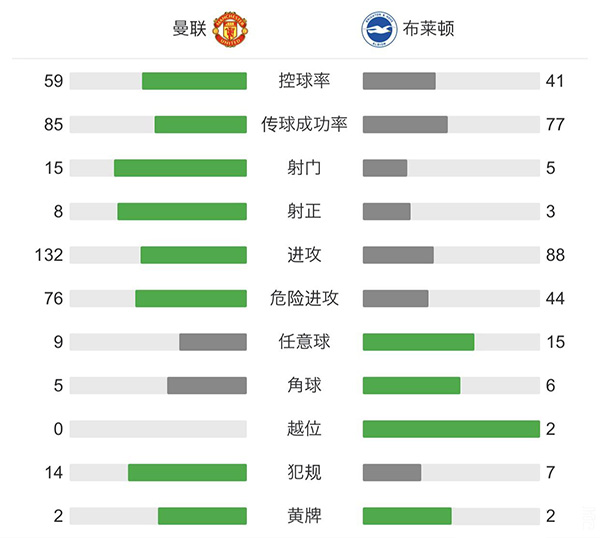This screenshot has width=600, height=538.
Task: Click Brighton's gray 射正 bar
Action: coord(387,212)
